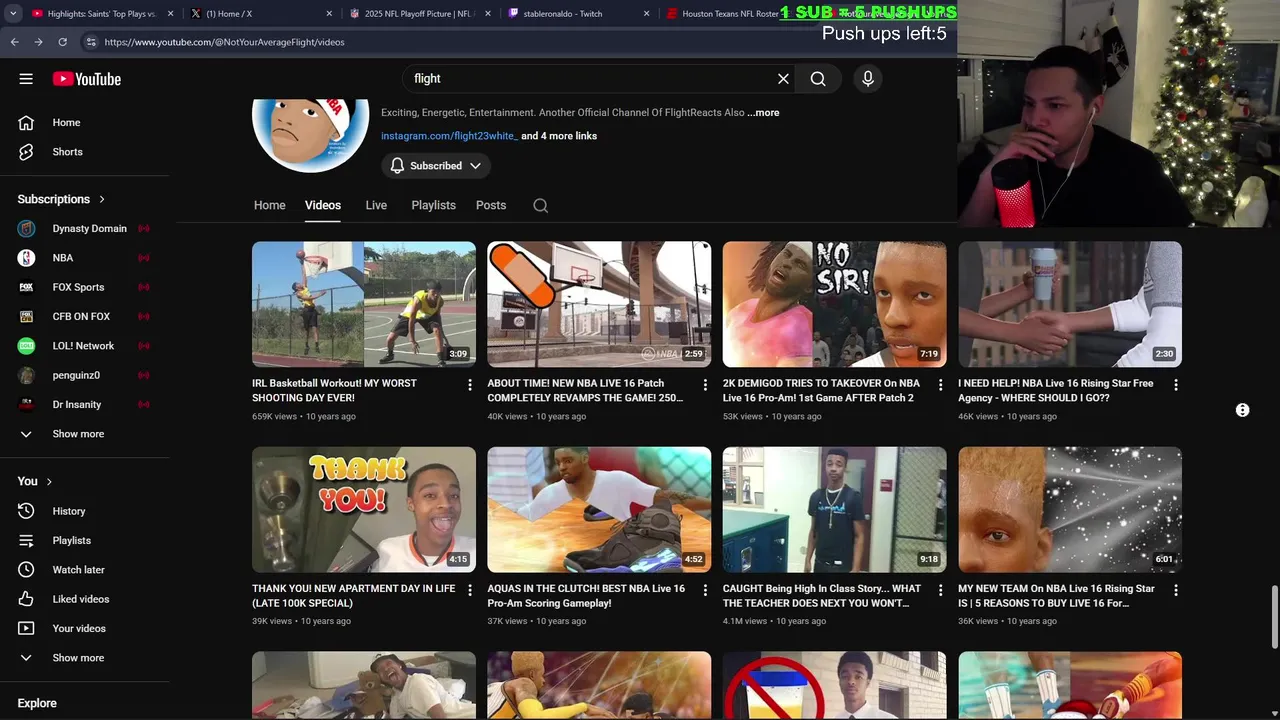Go forward in the browser
1280x720 pixels.
click(x=38, y=42)
